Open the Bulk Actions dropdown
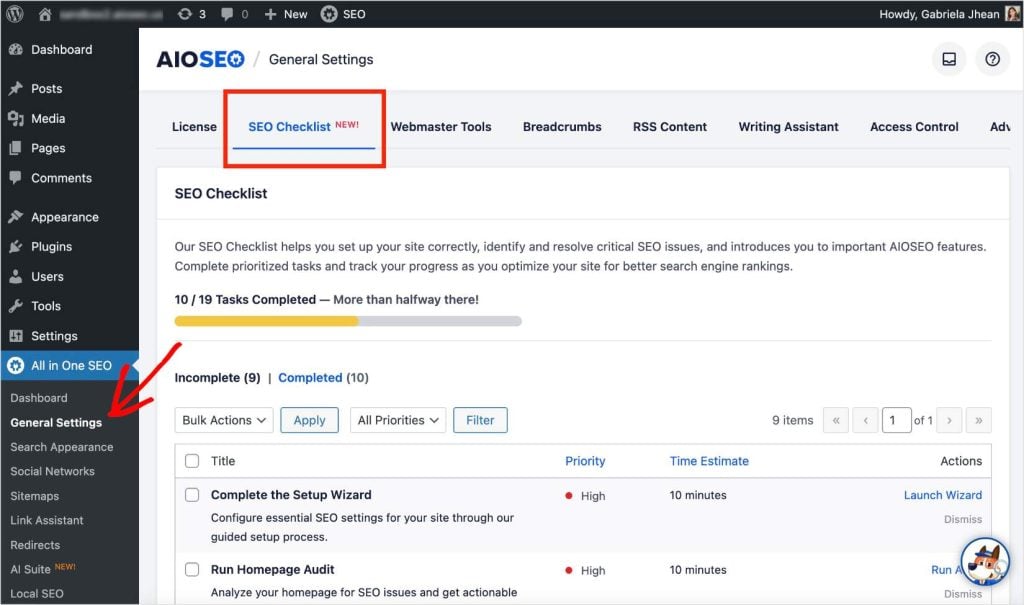Viewport: 1024px width, 605px height. 223,420
